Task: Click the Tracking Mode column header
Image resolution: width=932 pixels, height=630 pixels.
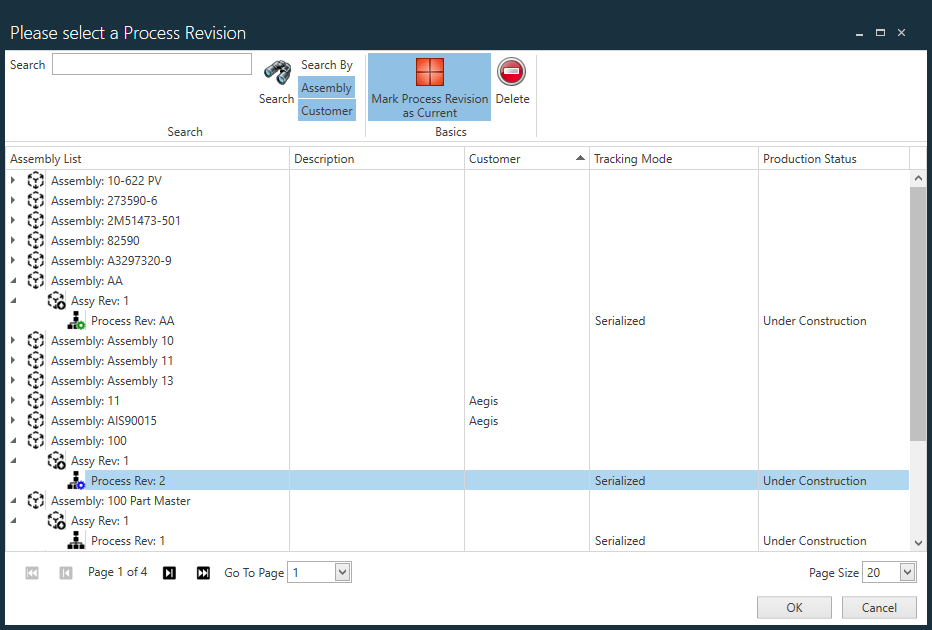Action: (673, 159)
